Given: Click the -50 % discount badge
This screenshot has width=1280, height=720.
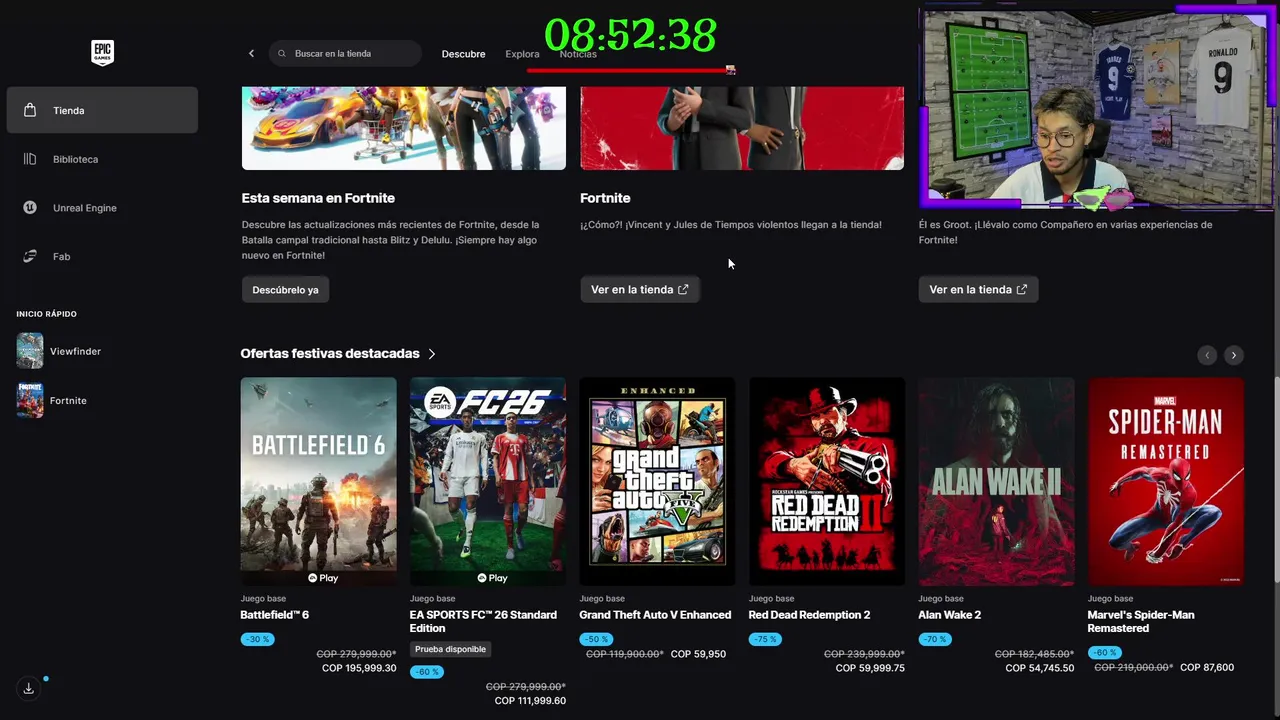Looking at the screenshot, I should point(595,639).
